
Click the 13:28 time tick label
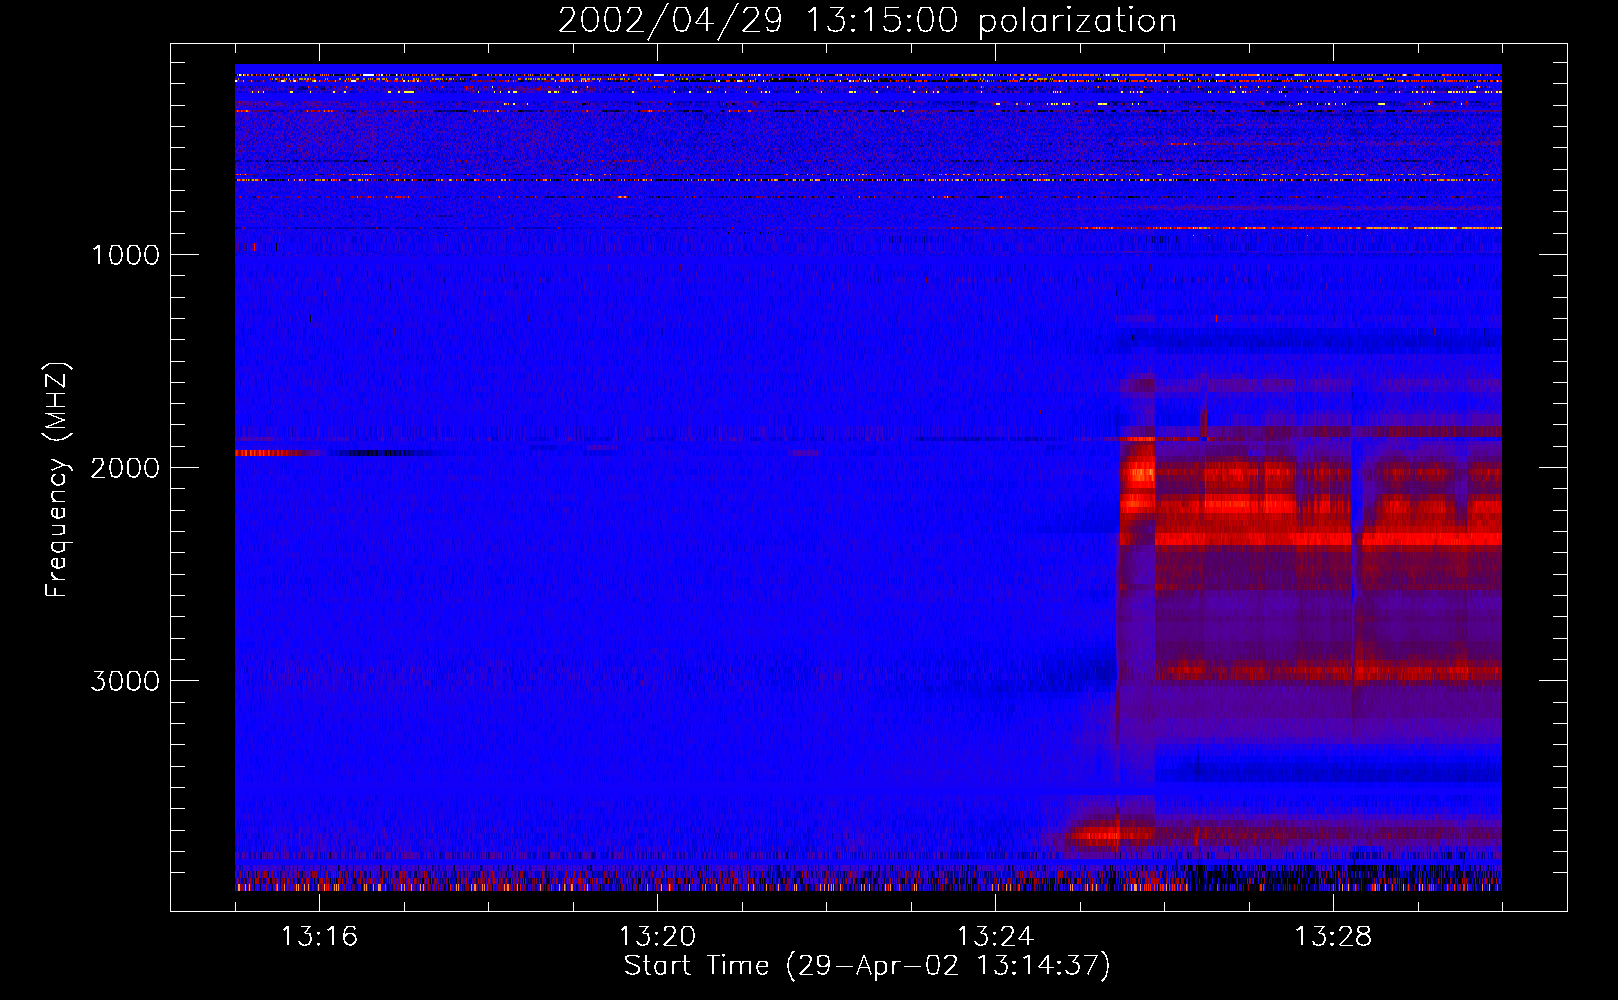1333,937
